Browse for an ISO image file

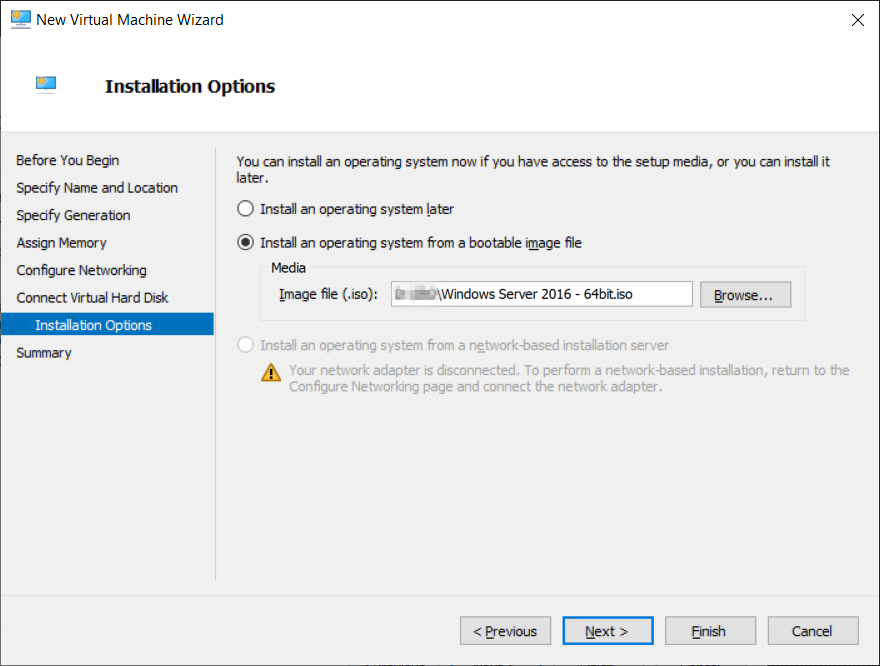[x=745, y=295]
